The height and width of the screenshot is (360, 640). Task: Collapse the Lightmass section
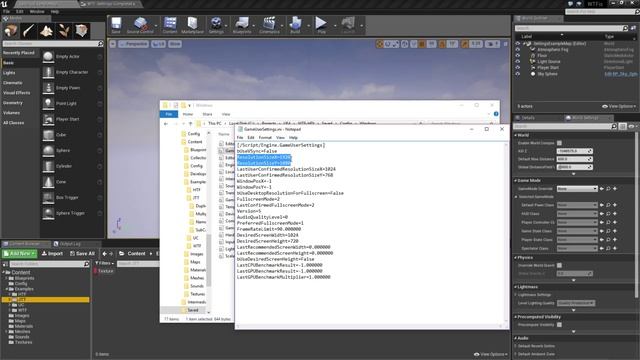click(516, 287)
